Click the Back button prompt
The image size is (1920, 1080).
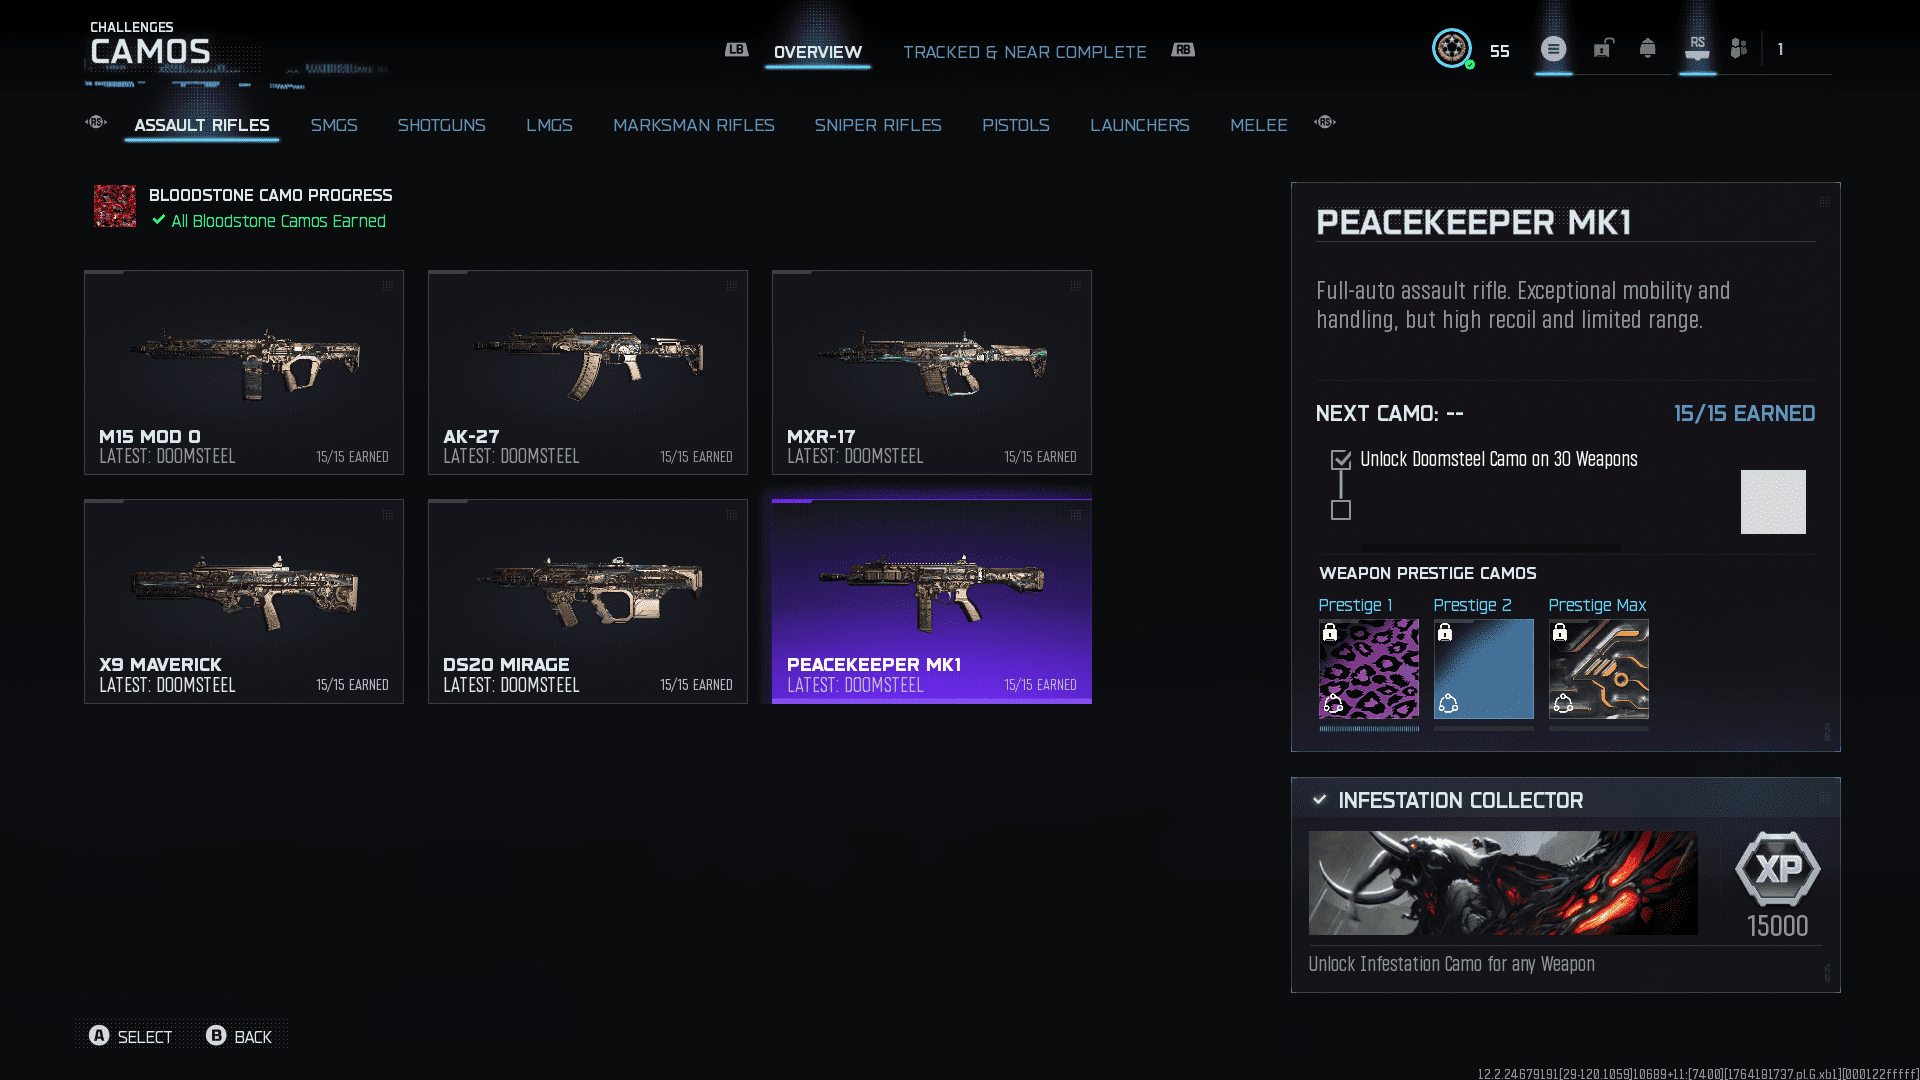(239, 1036)
